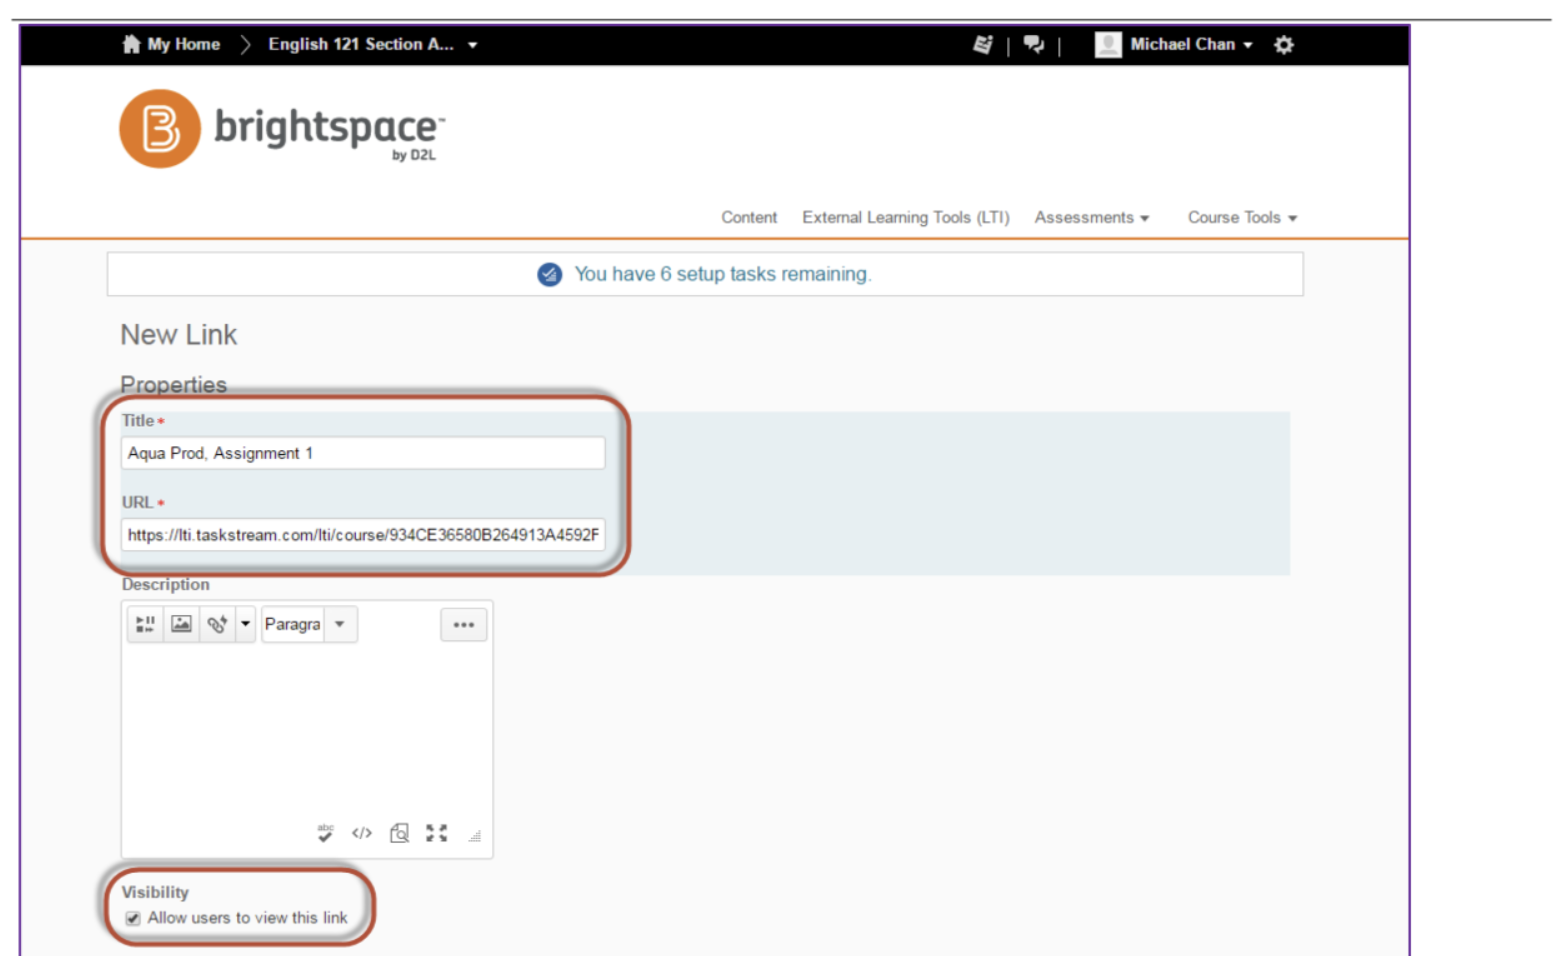Click inside the Description text area

(307, 730)
